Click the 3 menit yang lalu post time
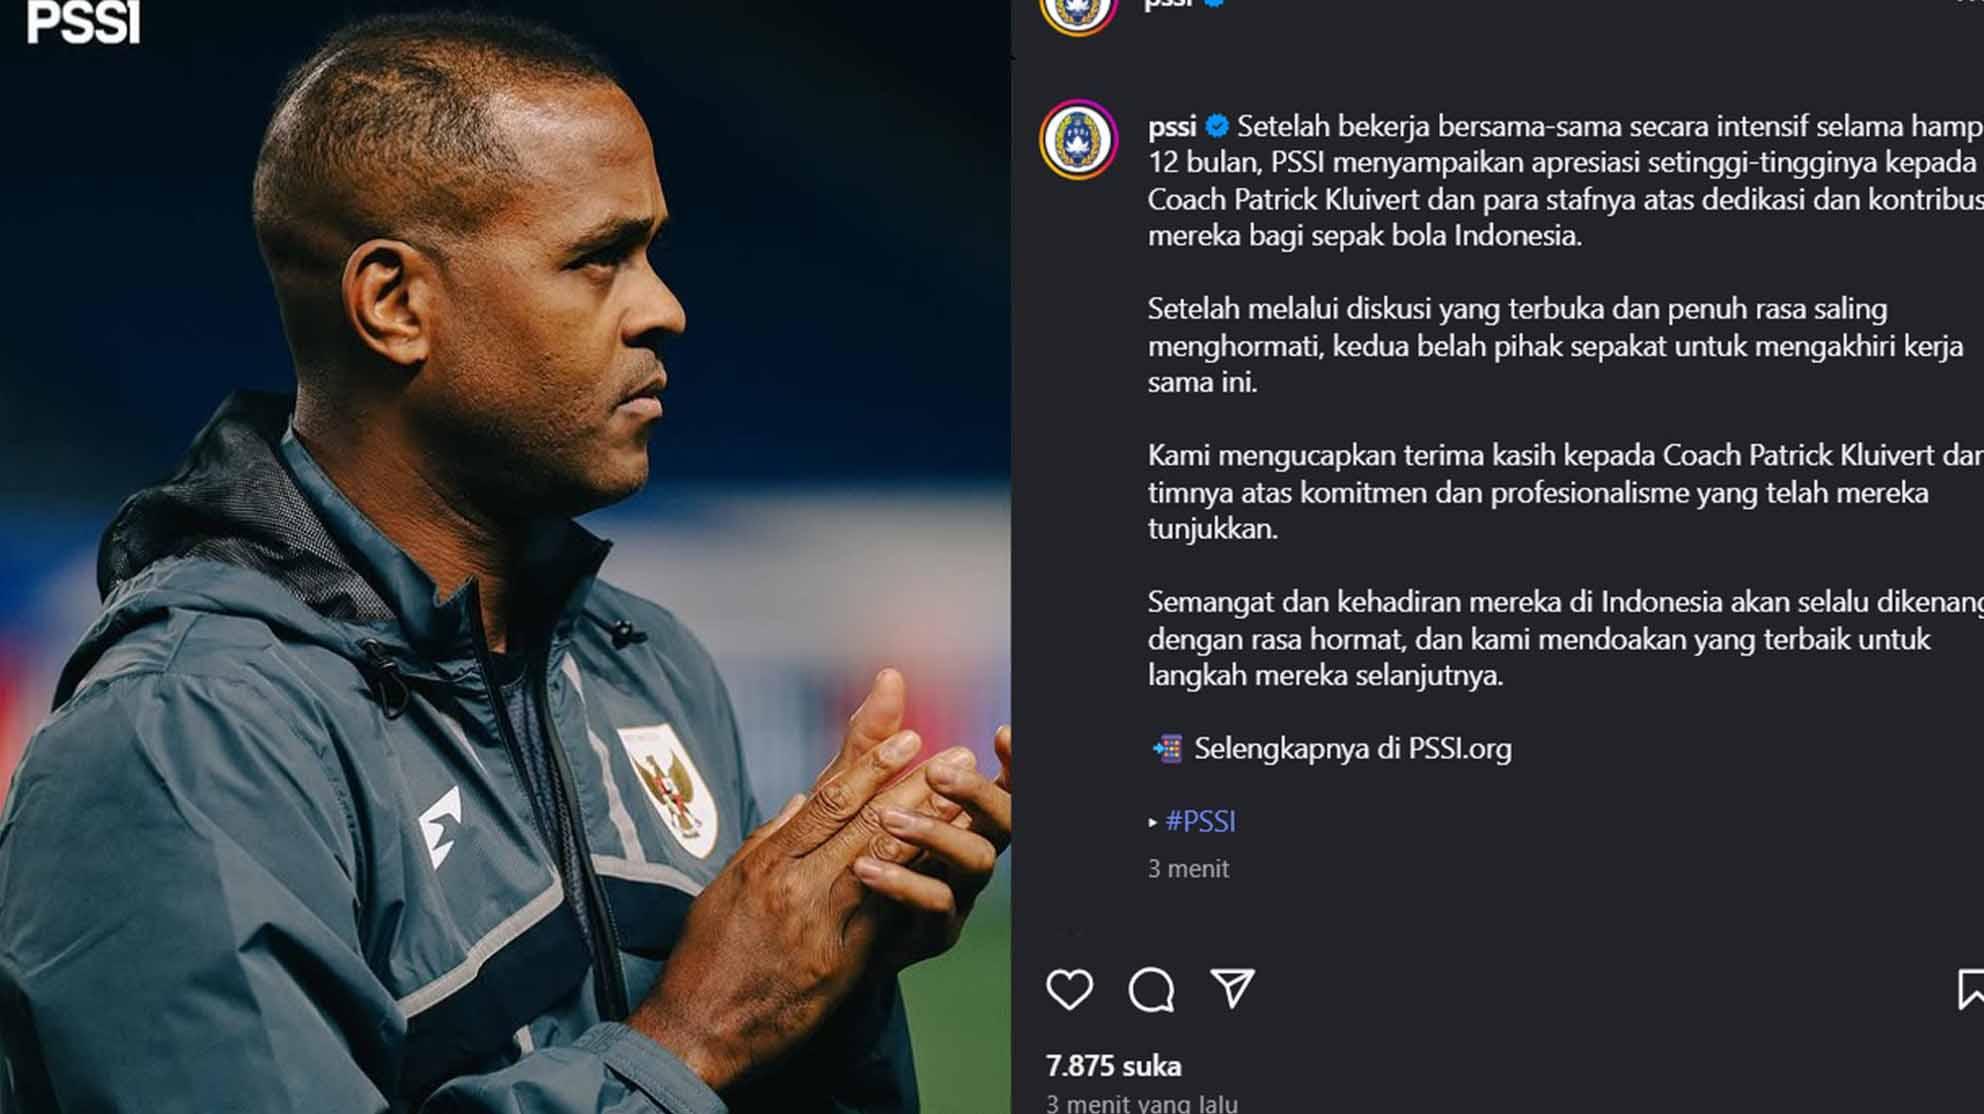Viewport: 1984px width, 1114px height. tap(1141, 1102)
